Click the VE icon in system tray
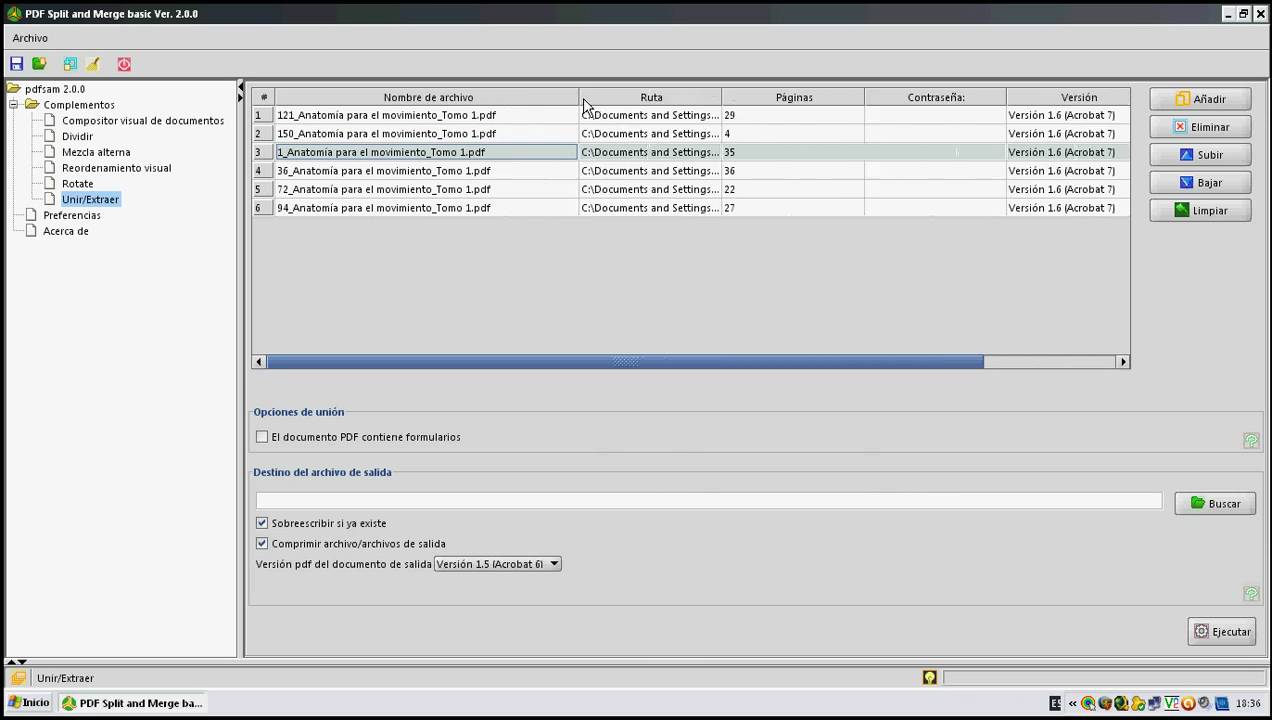The height and width of the screenshot is (720, 1272). [x=1172, y=703]
